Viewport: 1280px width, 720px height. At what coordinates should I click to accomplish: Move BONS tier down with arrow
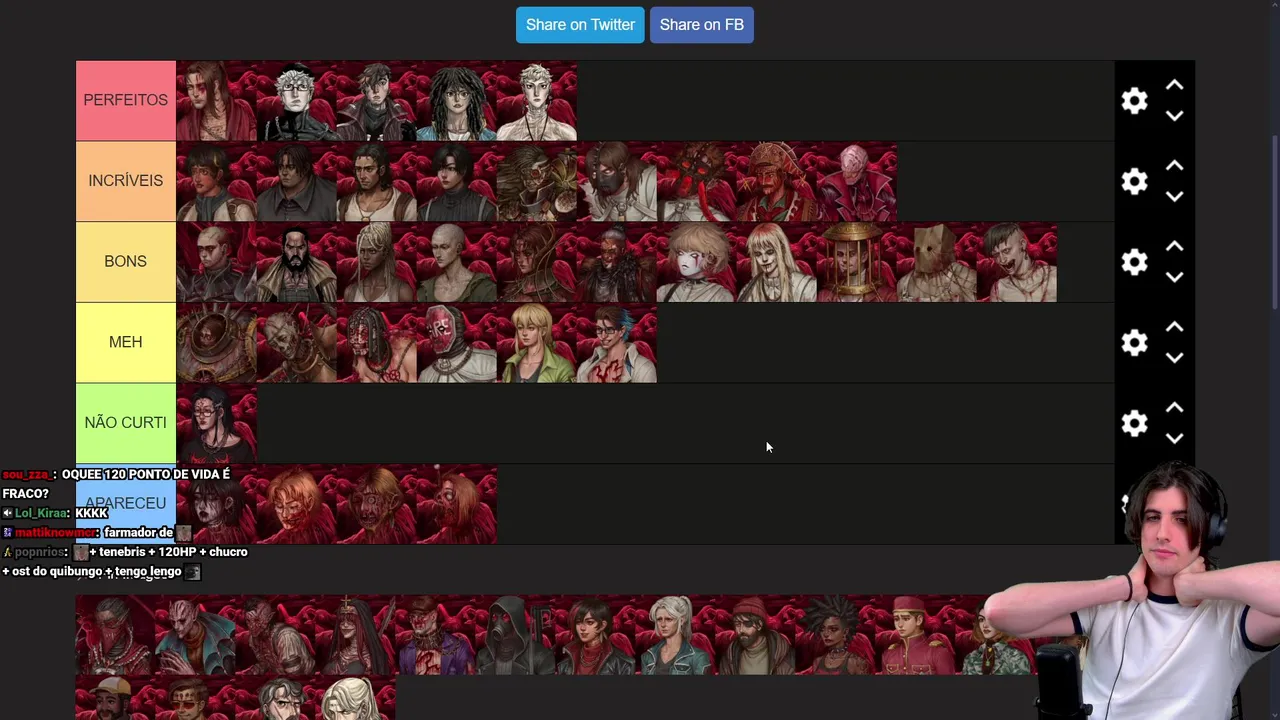click(x=1175, y=277)
